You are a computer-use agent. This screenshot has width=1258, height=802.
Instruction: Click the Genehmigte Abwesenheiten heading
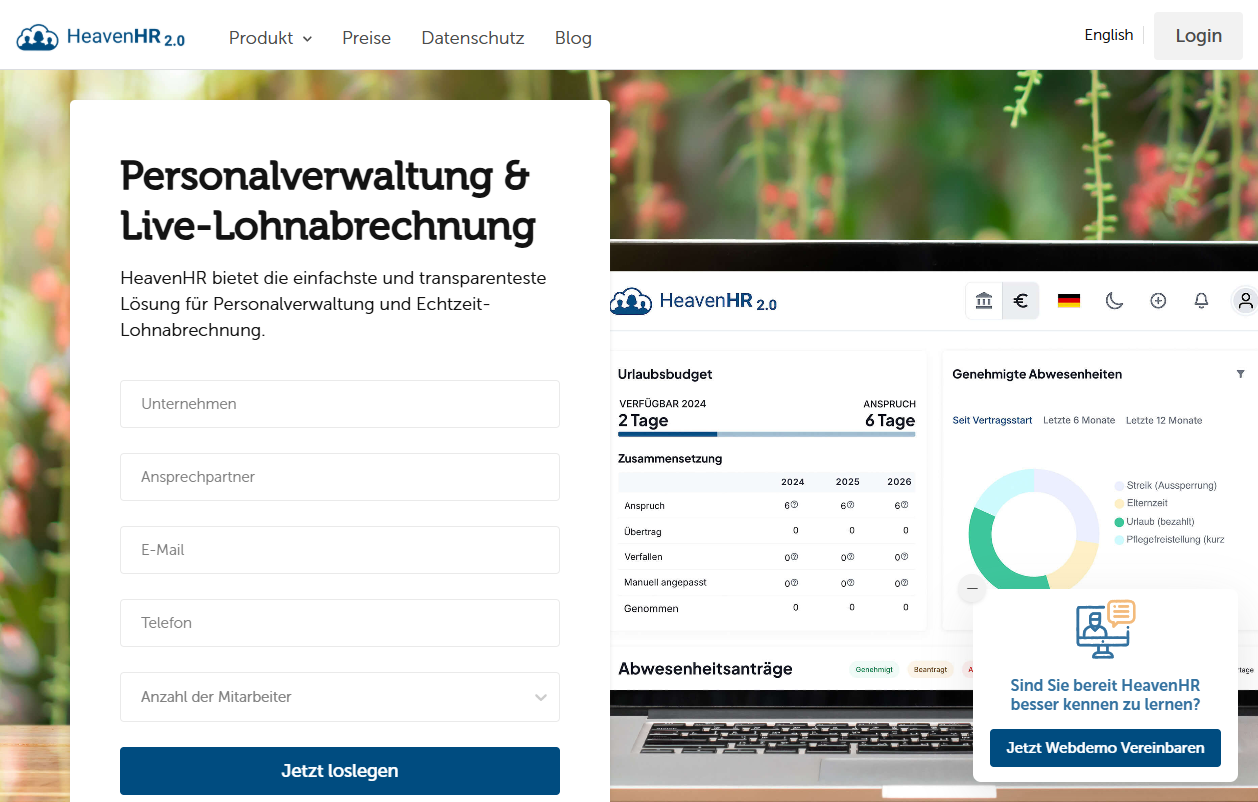point(1037,374)
